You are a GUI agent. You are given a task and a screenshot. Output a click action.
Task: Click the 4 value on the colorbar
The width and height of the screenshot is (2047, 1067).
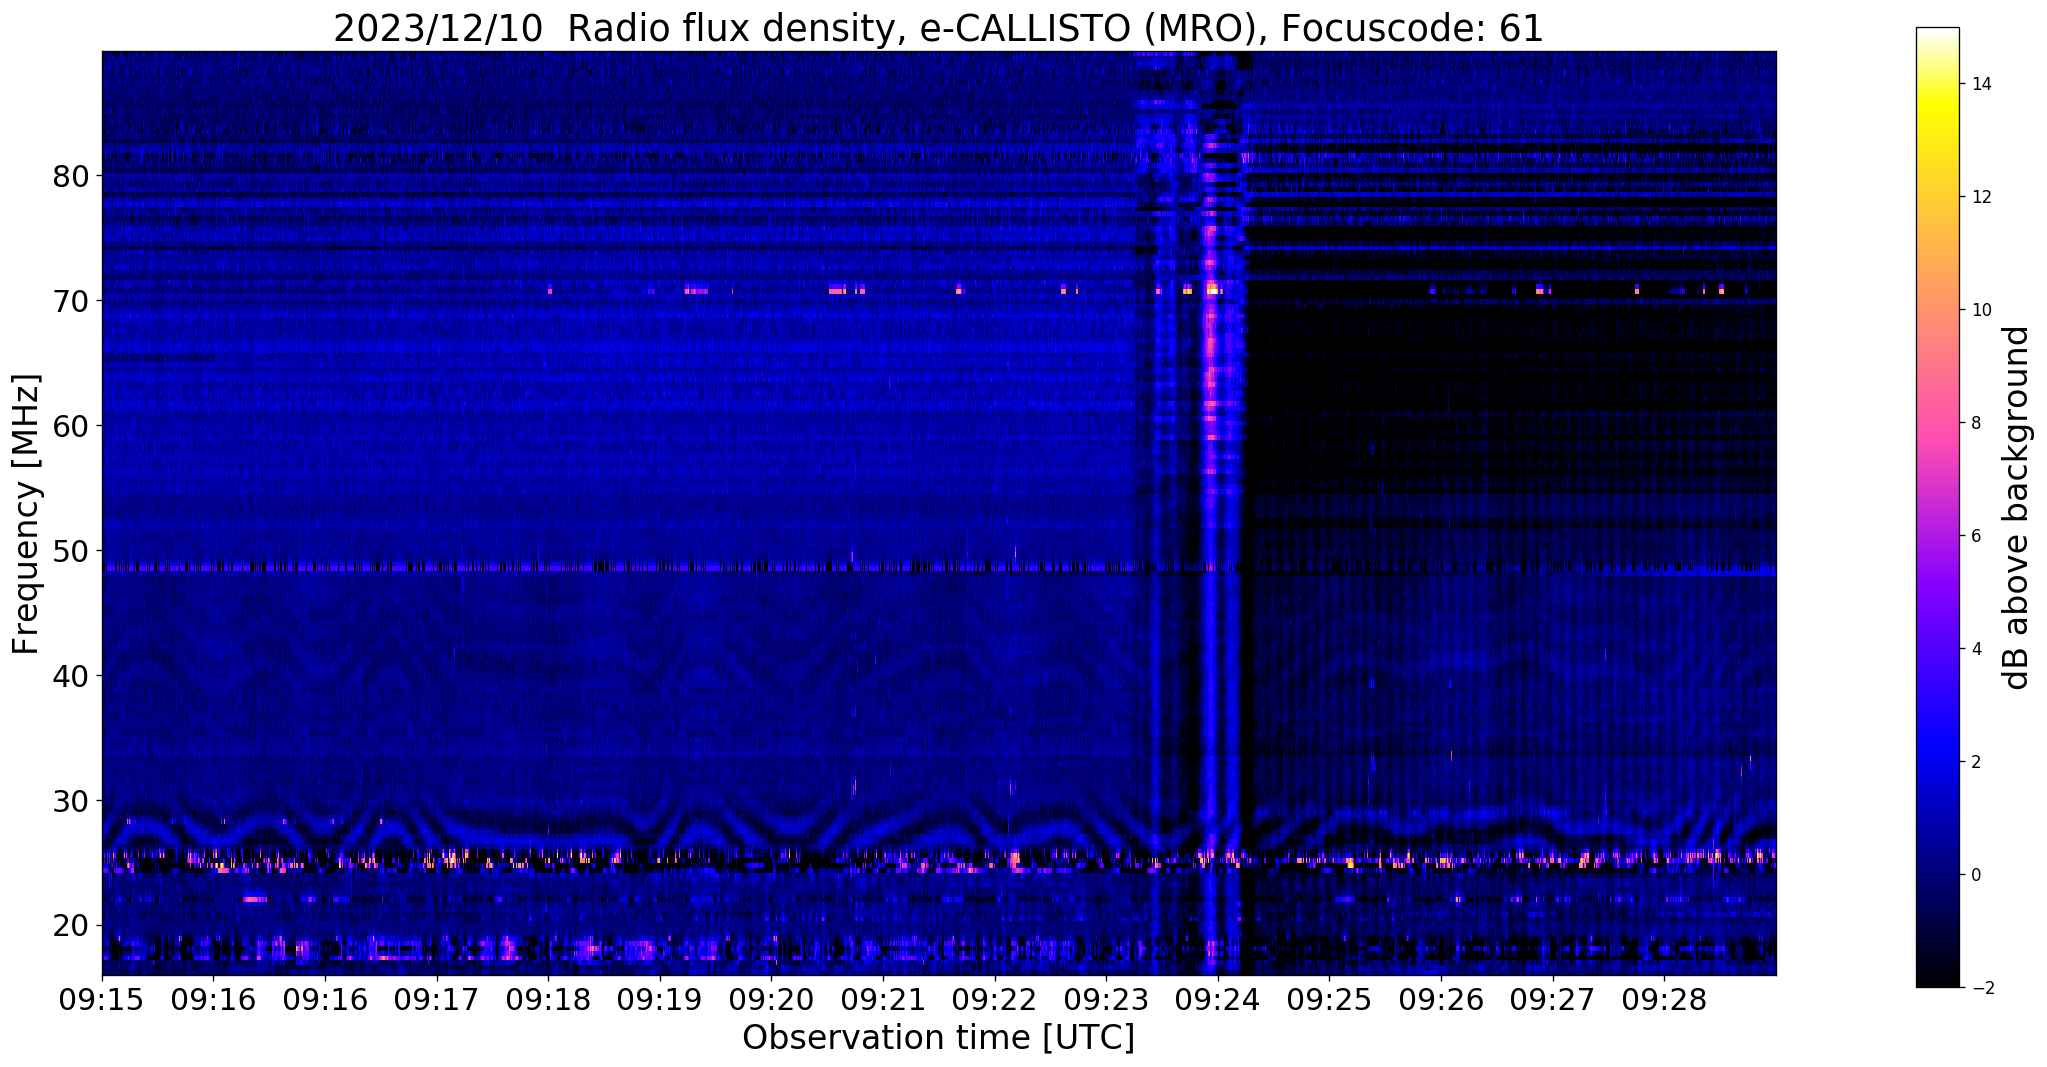point(1975,649)
